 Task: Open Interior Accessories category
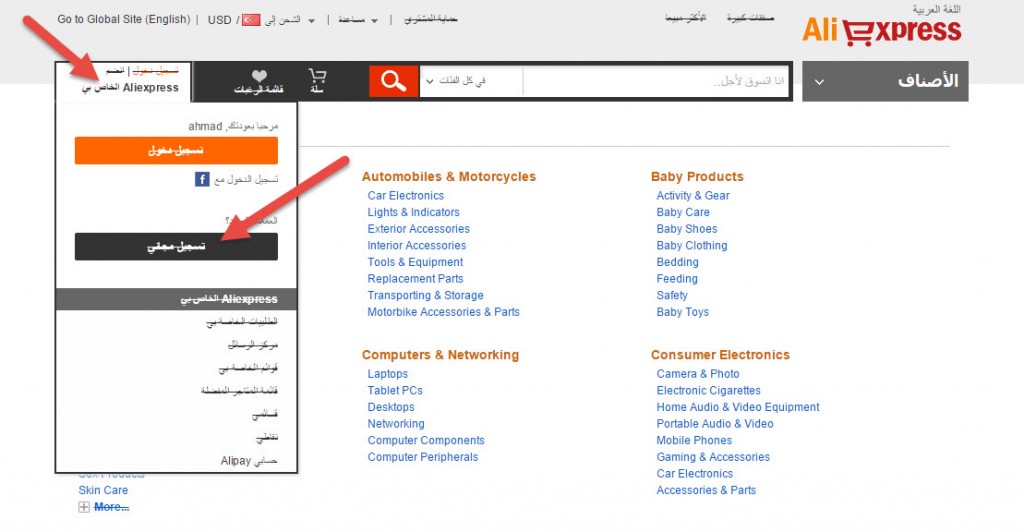tap(417, 245)
